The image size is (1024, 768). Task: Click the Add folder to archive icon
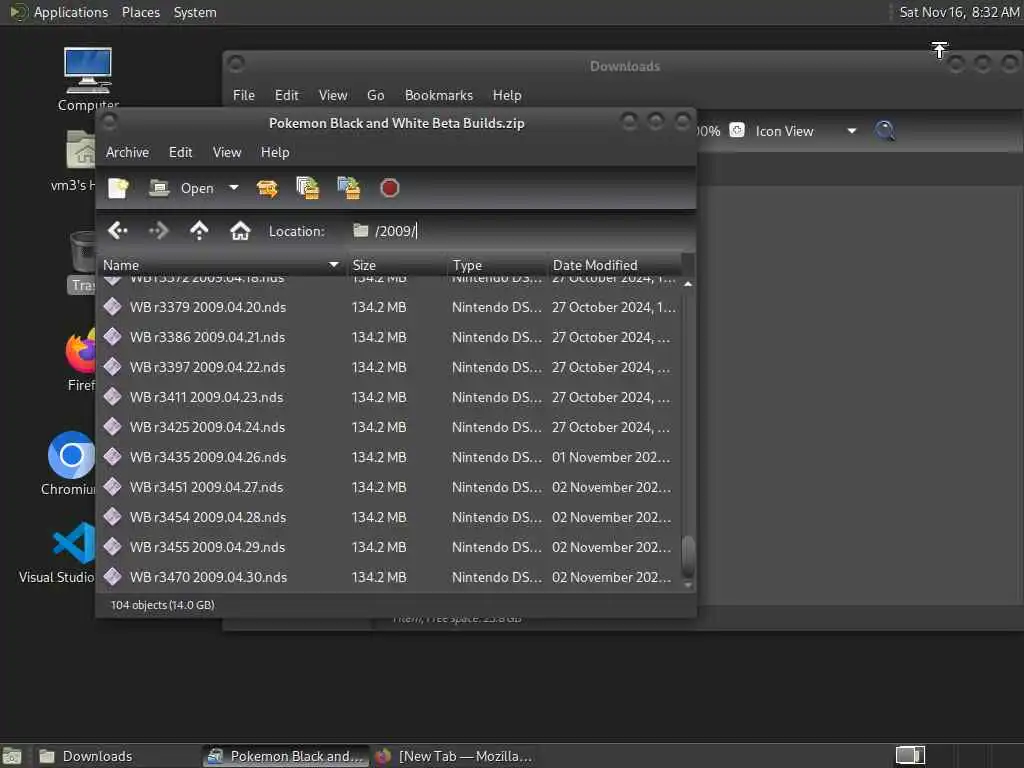point(349,188)
